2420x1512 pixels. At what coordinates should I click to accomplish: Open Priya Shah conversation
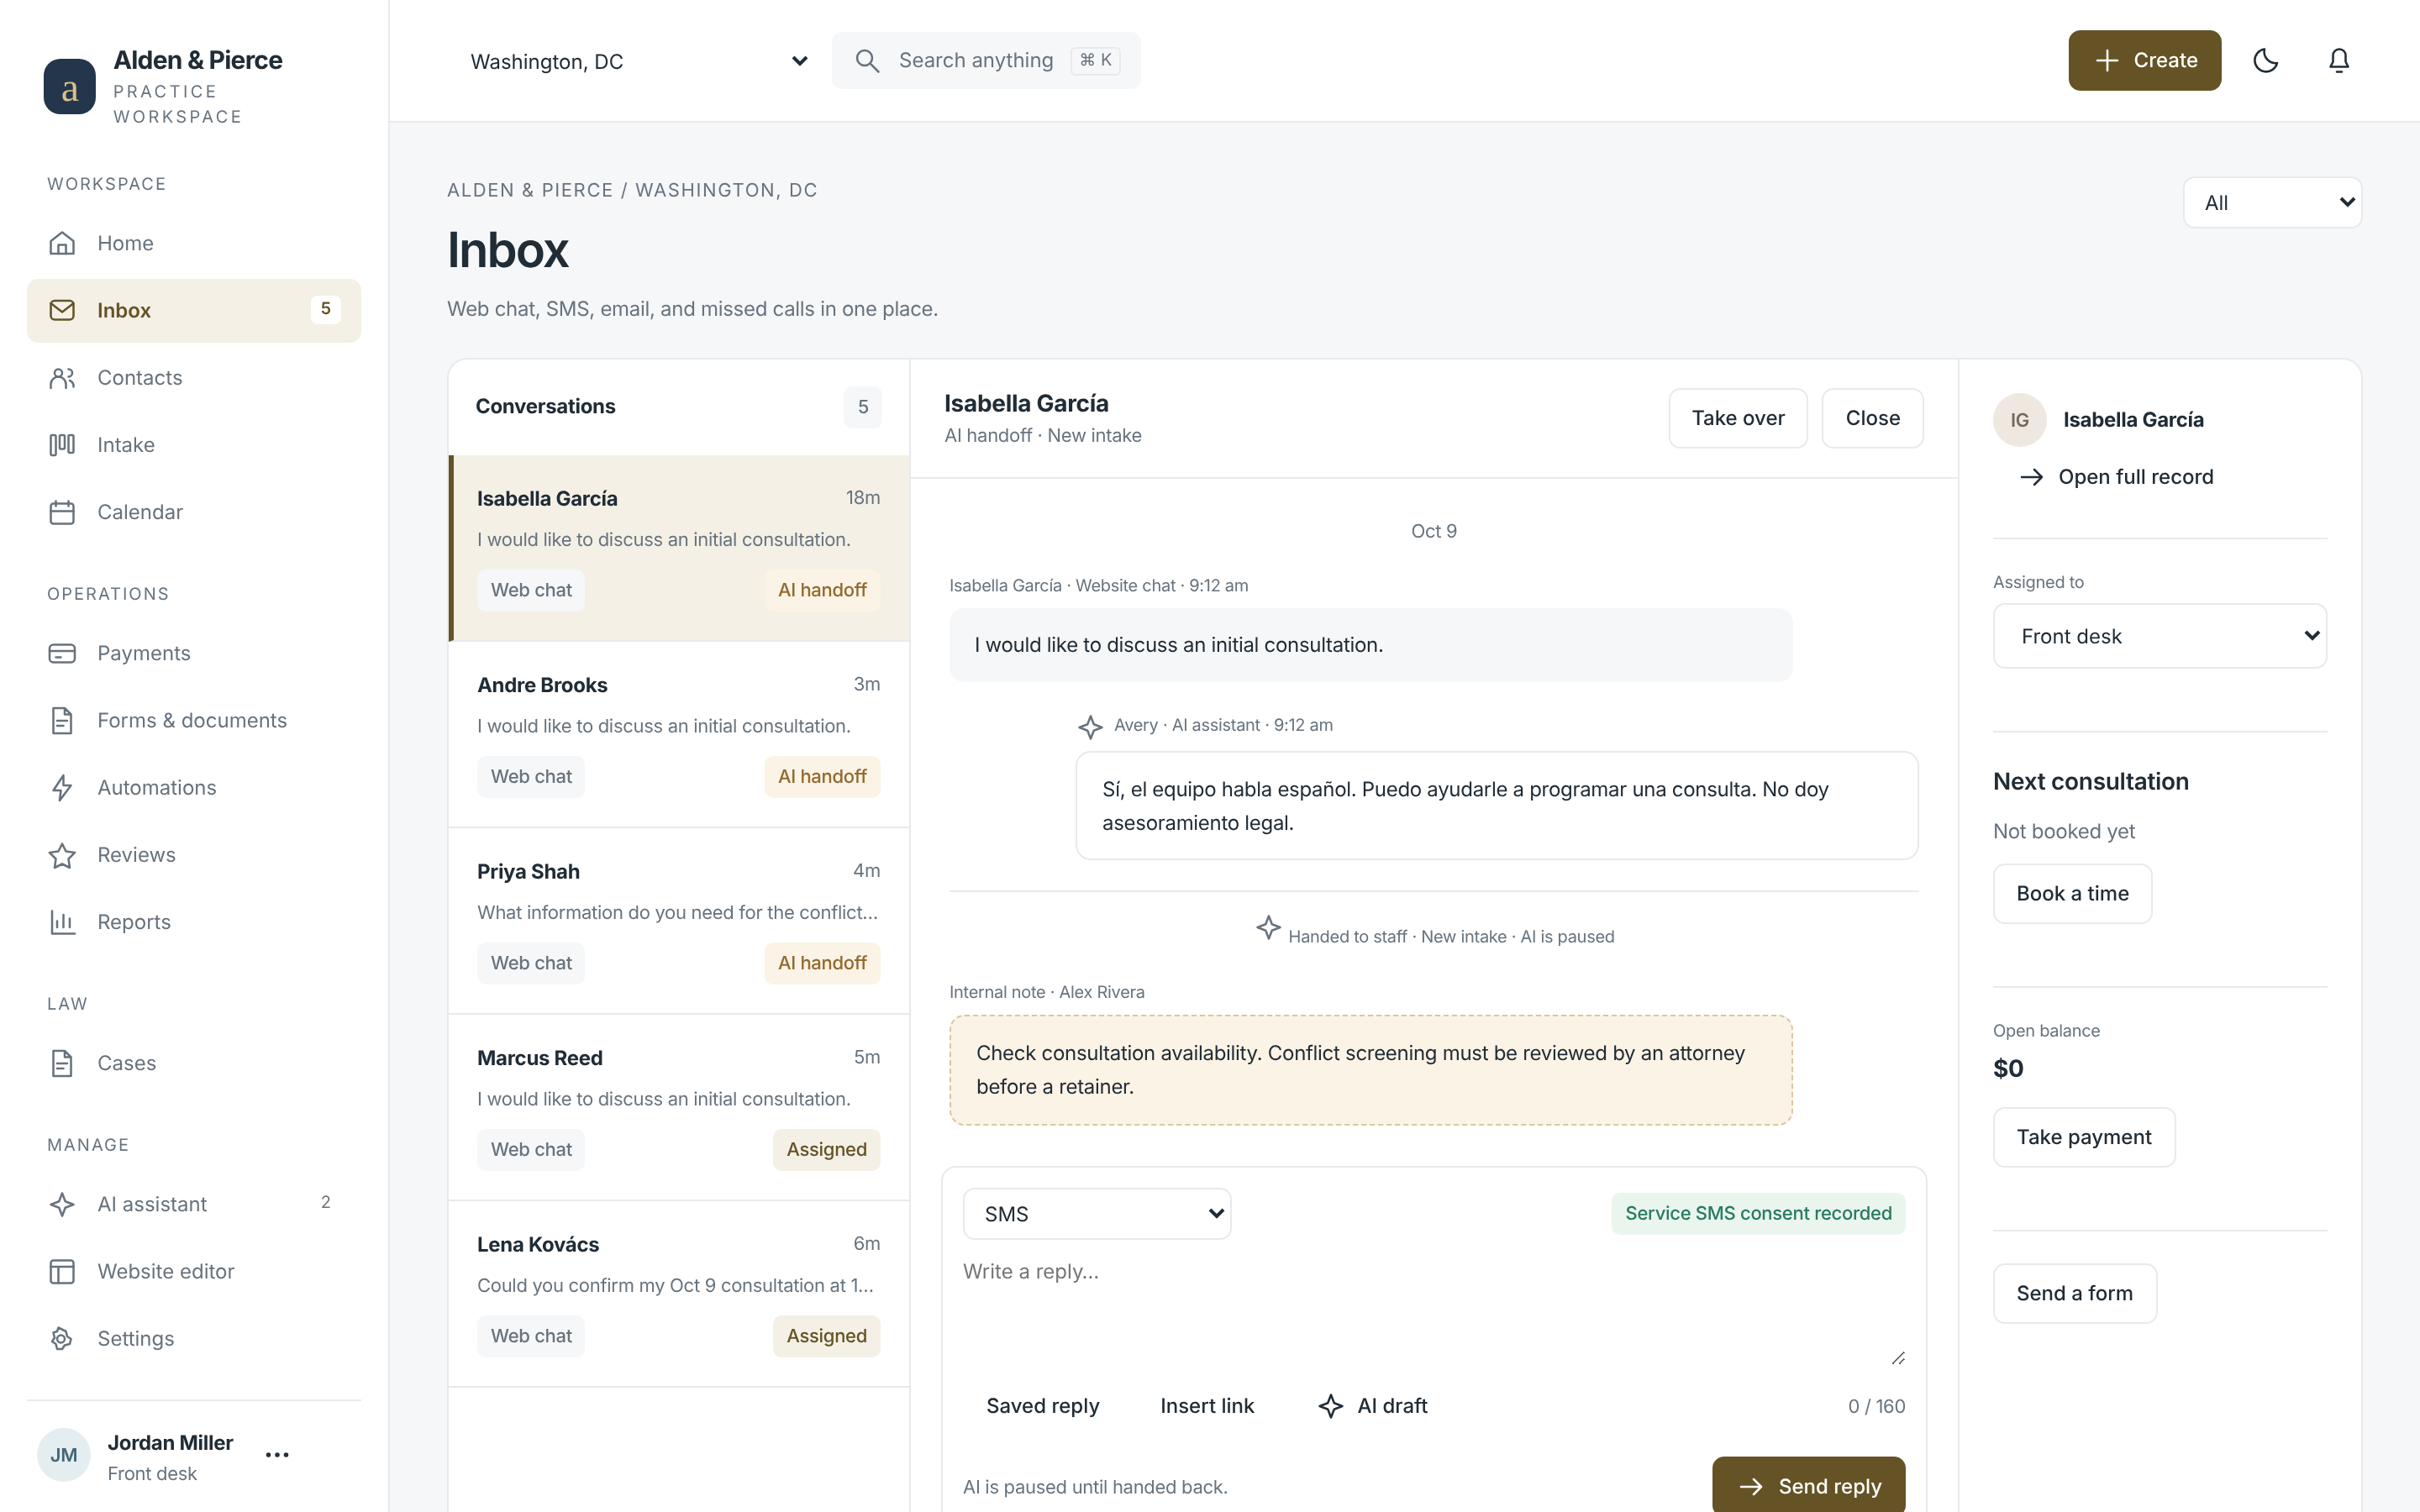pos(679,921)
